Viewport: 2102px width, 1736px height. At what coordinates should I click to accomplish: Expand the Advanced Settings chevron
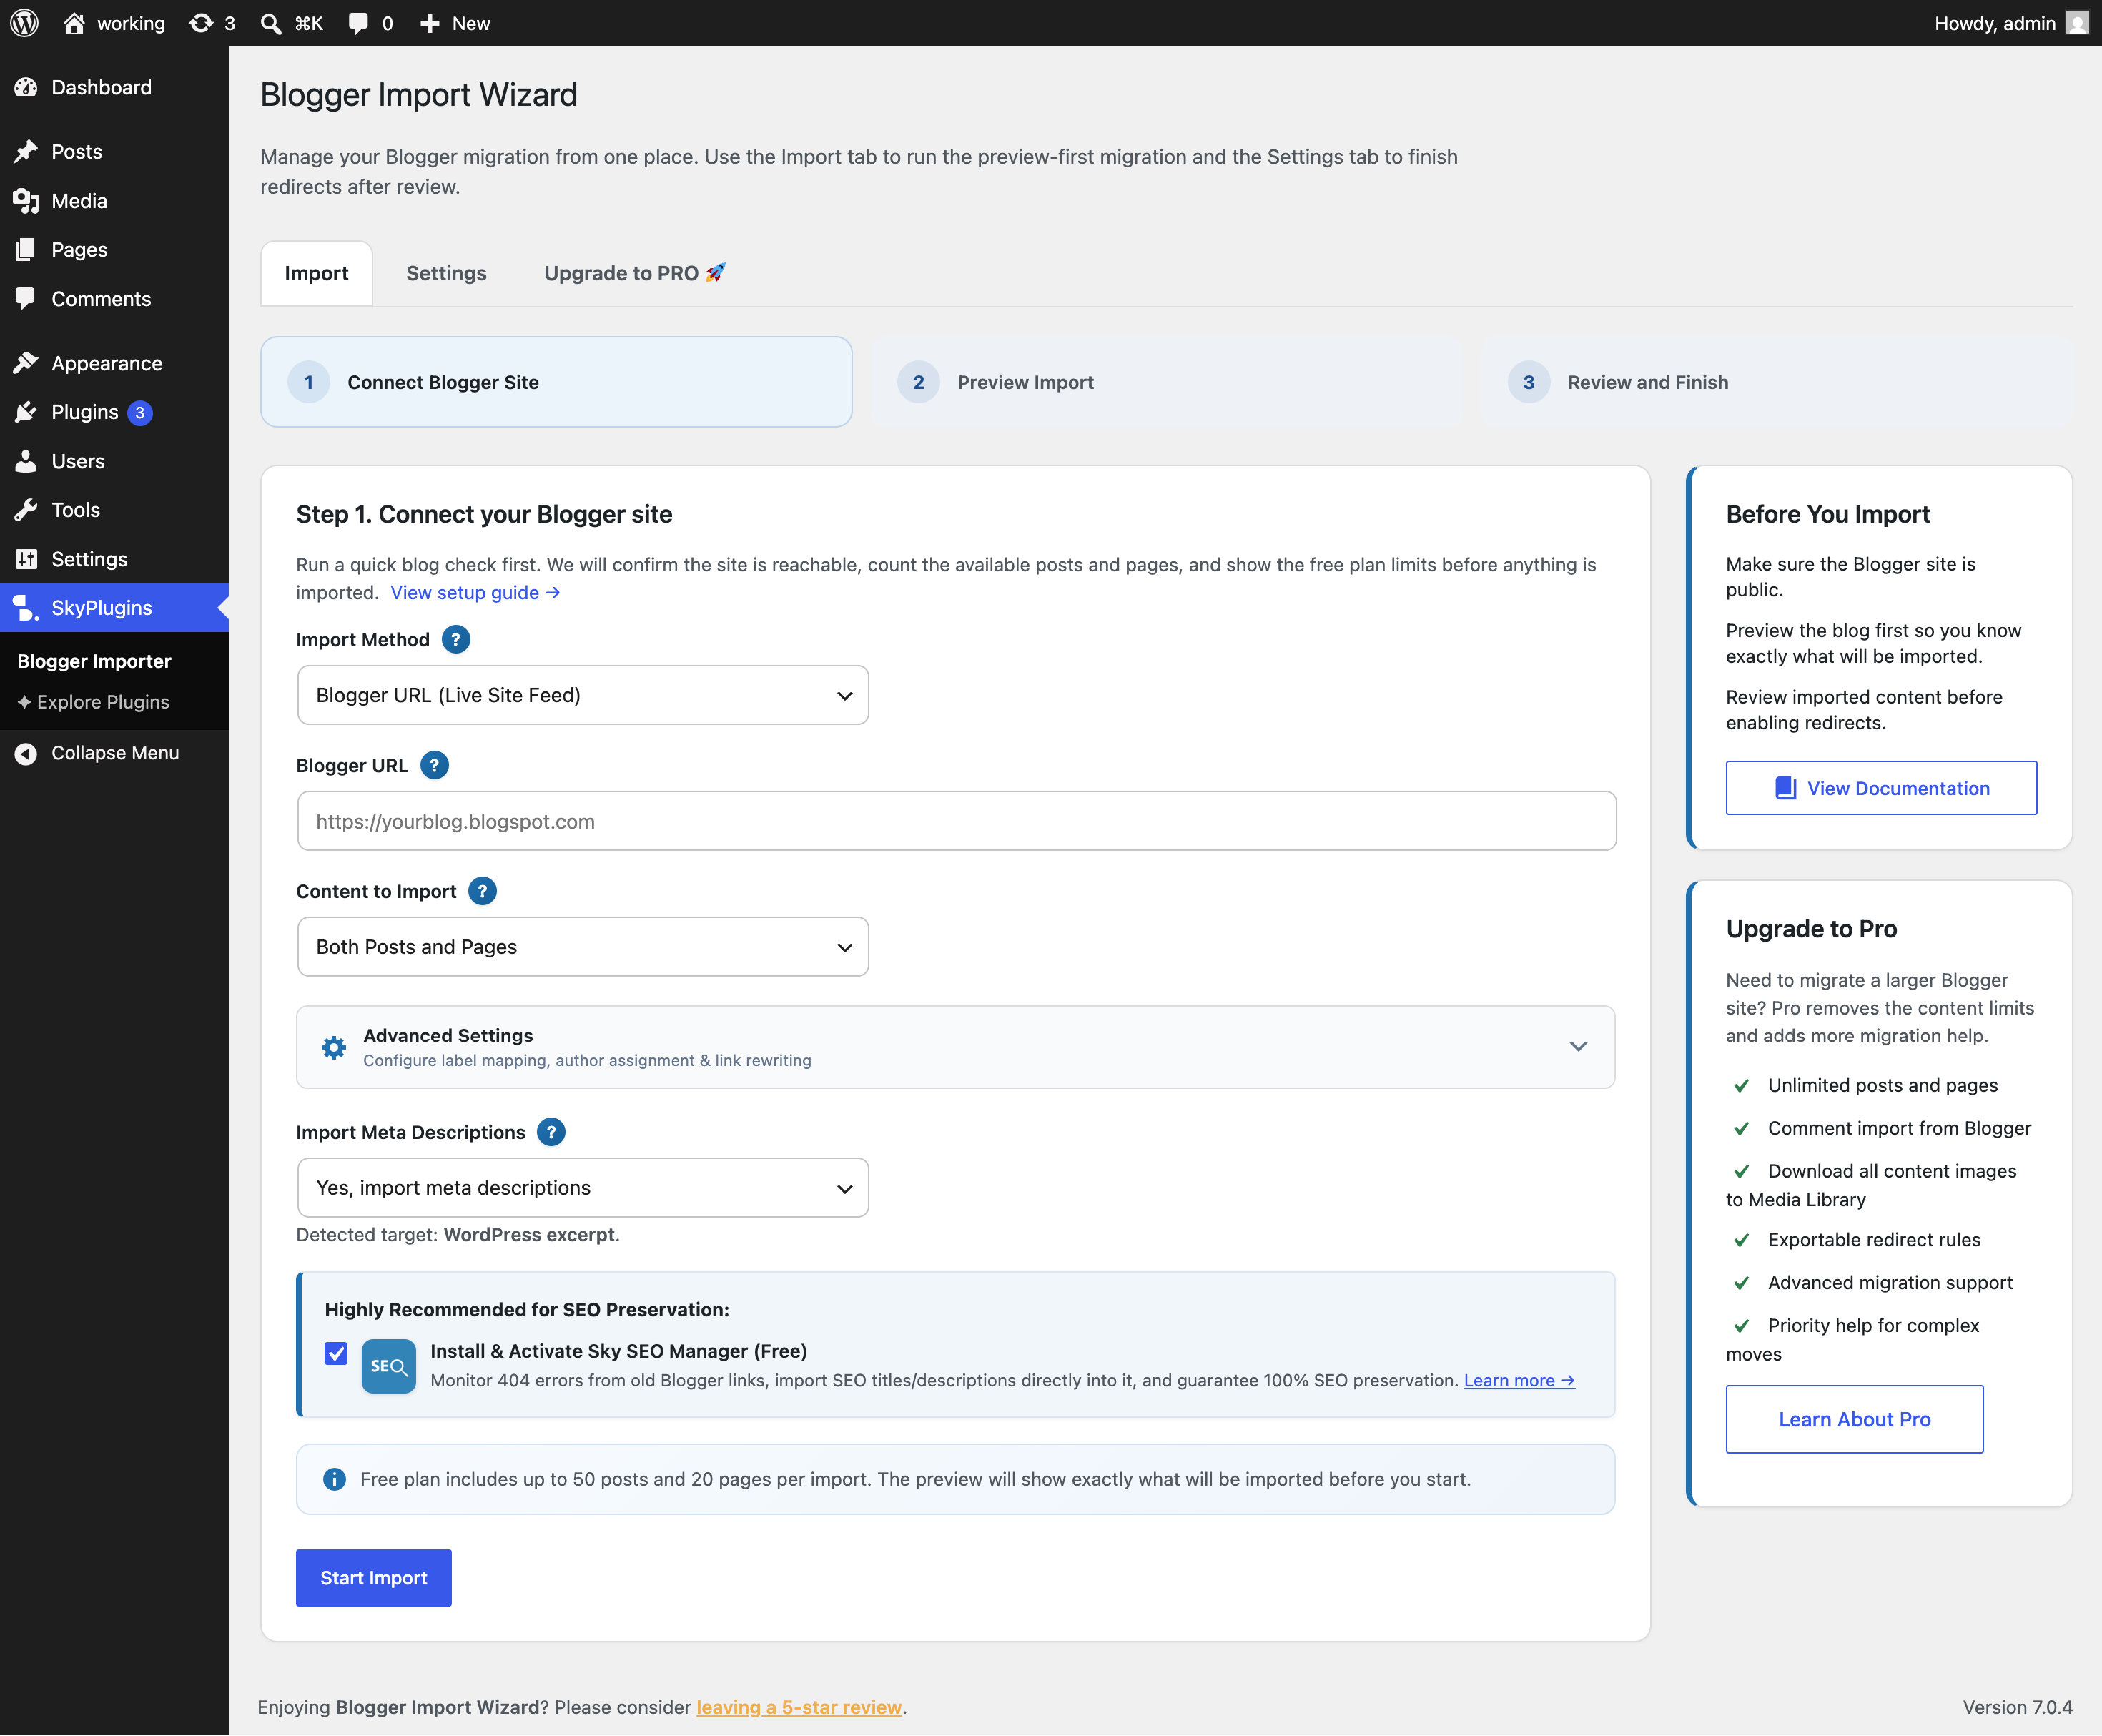point(1578,1047)
